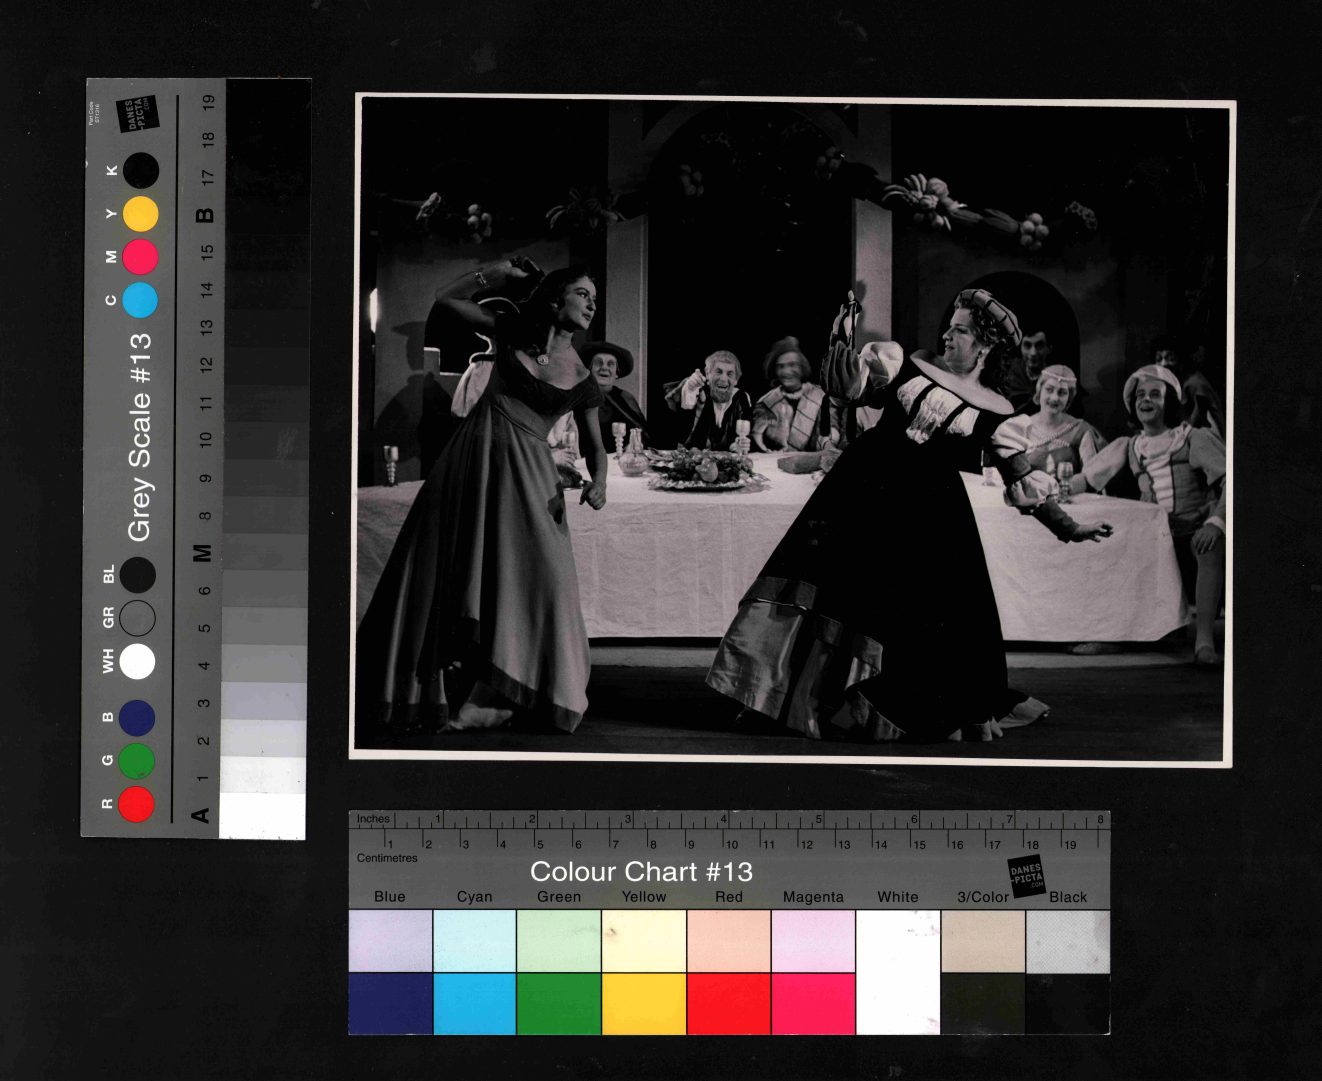Select the beige tint swatch under 3/Color label
The width and height of the screenshot is (1322, 1081).
point(982,941)
